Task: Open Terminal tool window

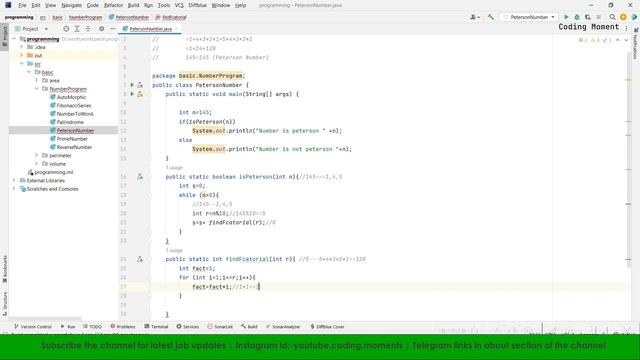Action: 156,327
